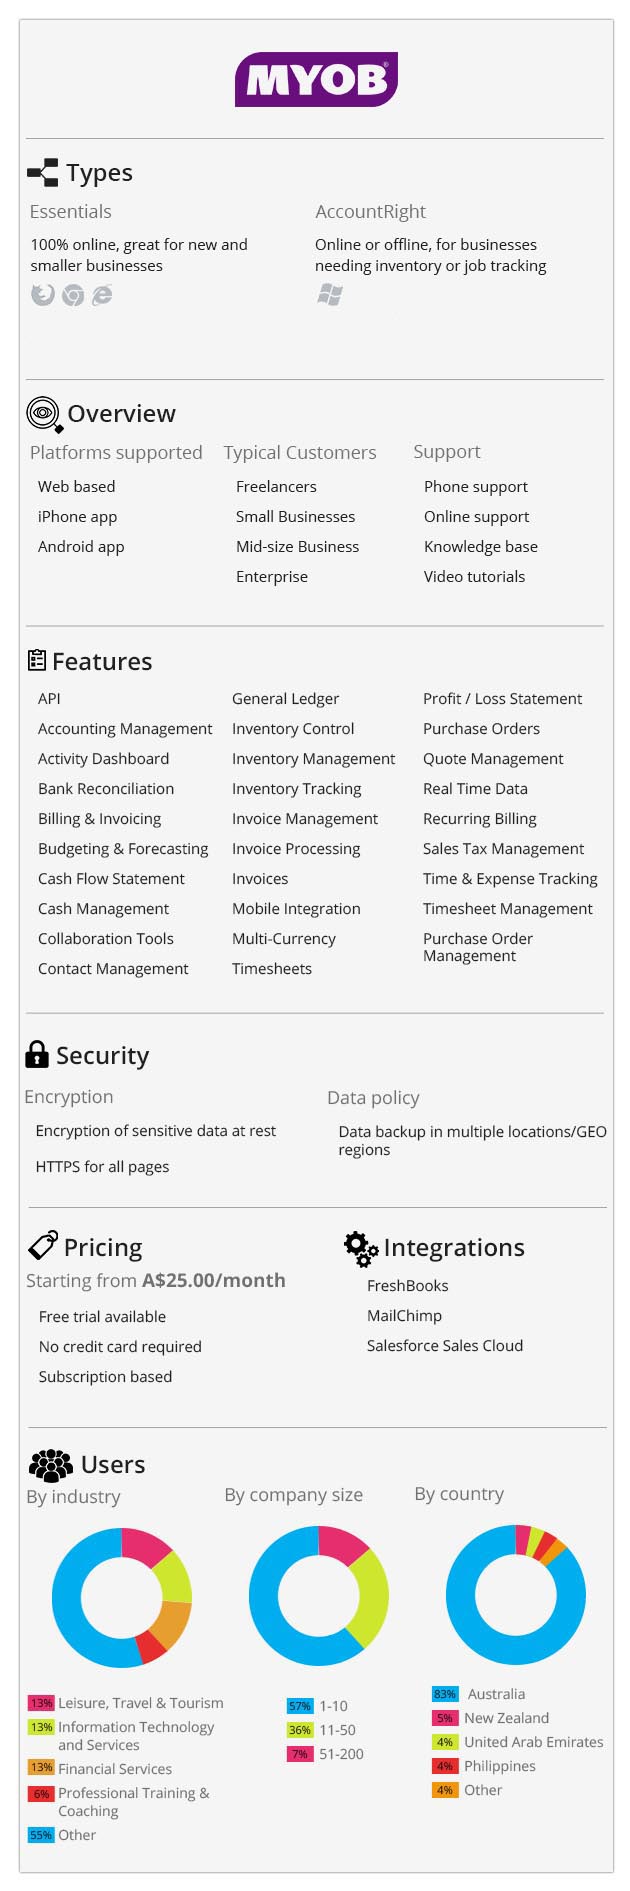Screen dimensions: 630x1891
Task: Click the Chrome browser icon under Essentials
Action: [x=73, y=294]
